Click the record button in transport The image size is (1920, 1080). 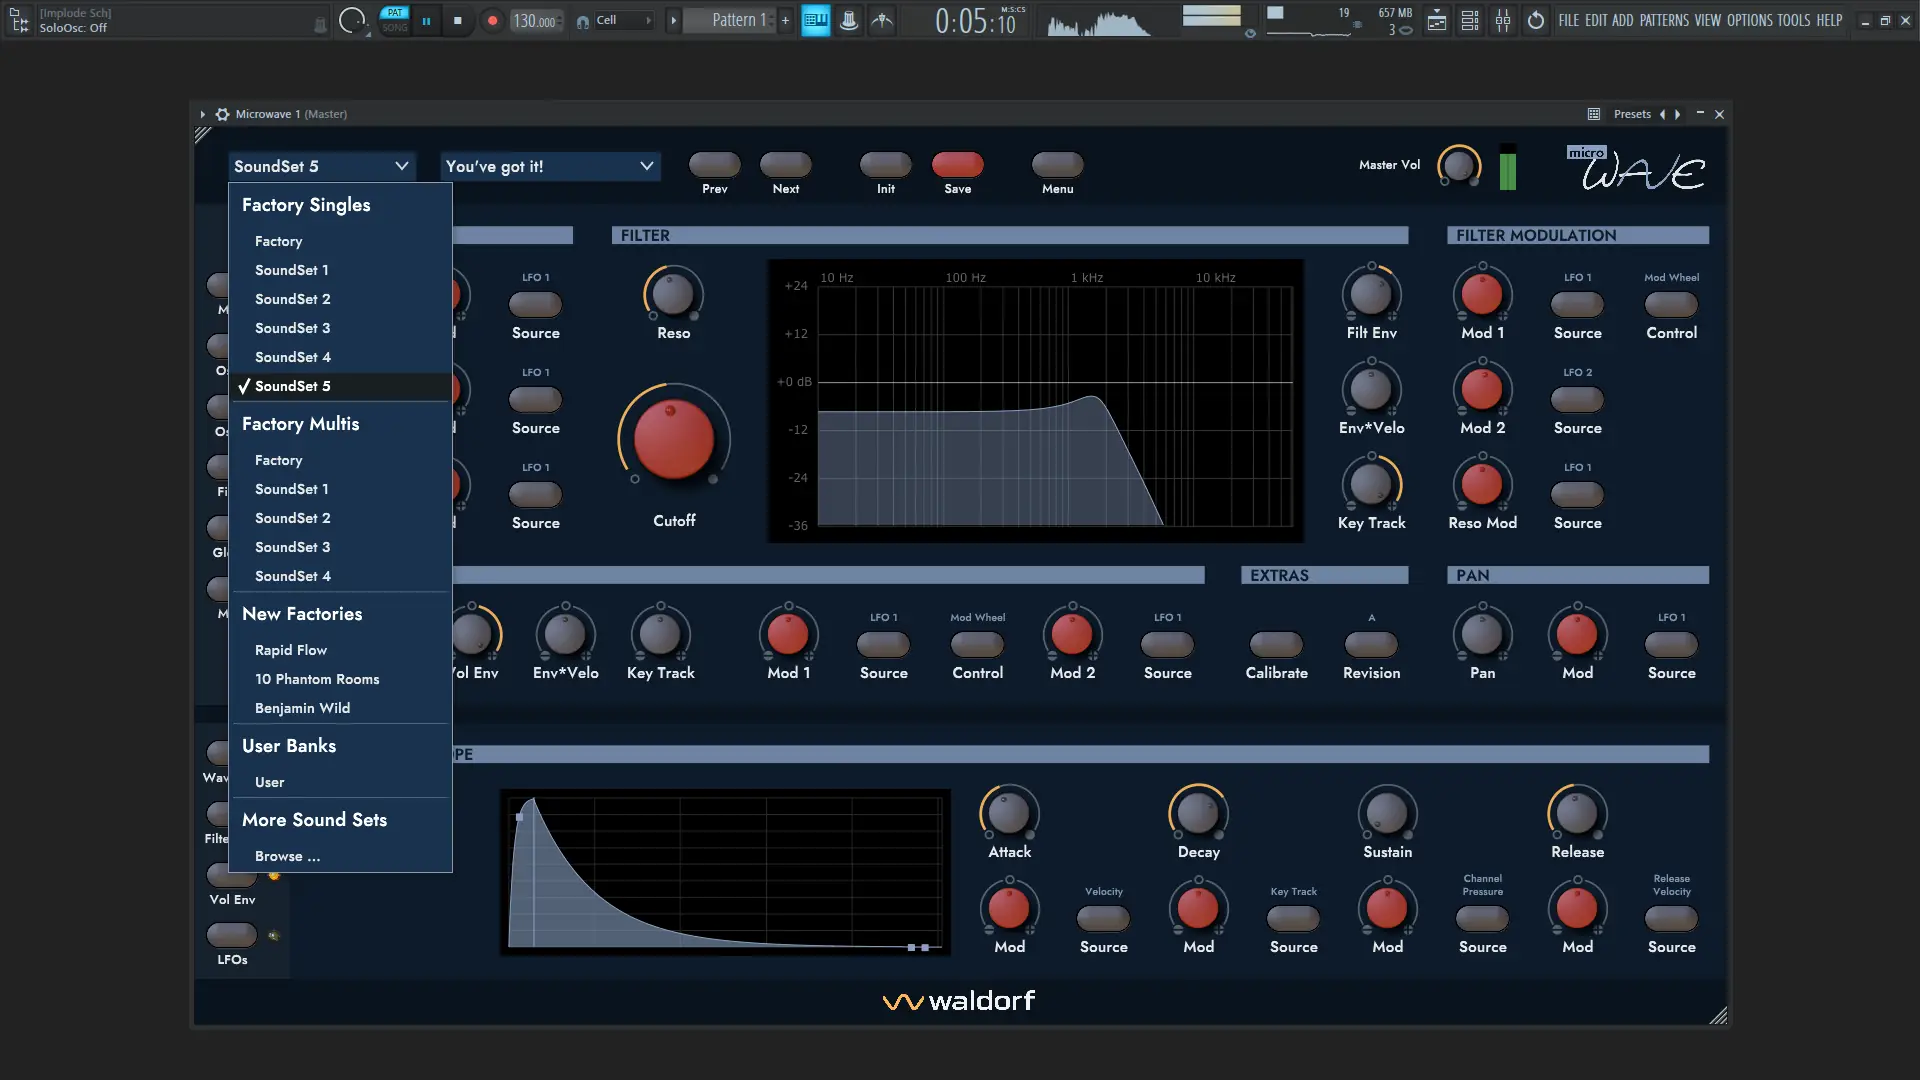(x=492, y=20)
